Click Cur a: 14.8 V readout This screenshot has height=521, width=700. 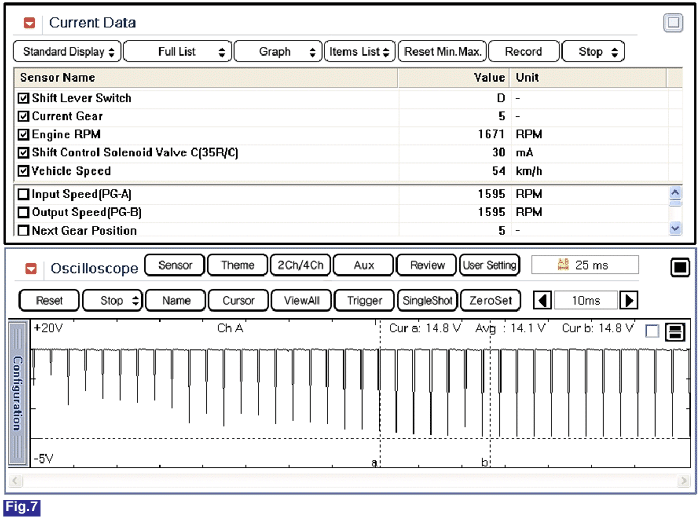425,328
